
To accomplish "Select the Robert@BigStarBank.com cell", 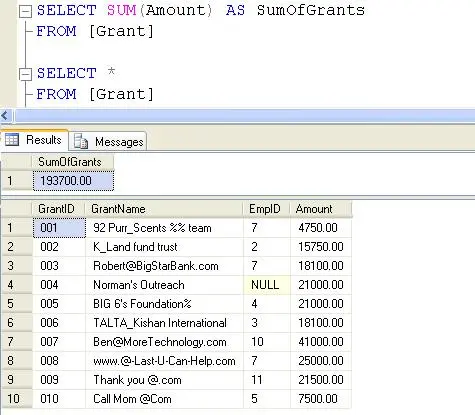I will click(x=164, y=266).
